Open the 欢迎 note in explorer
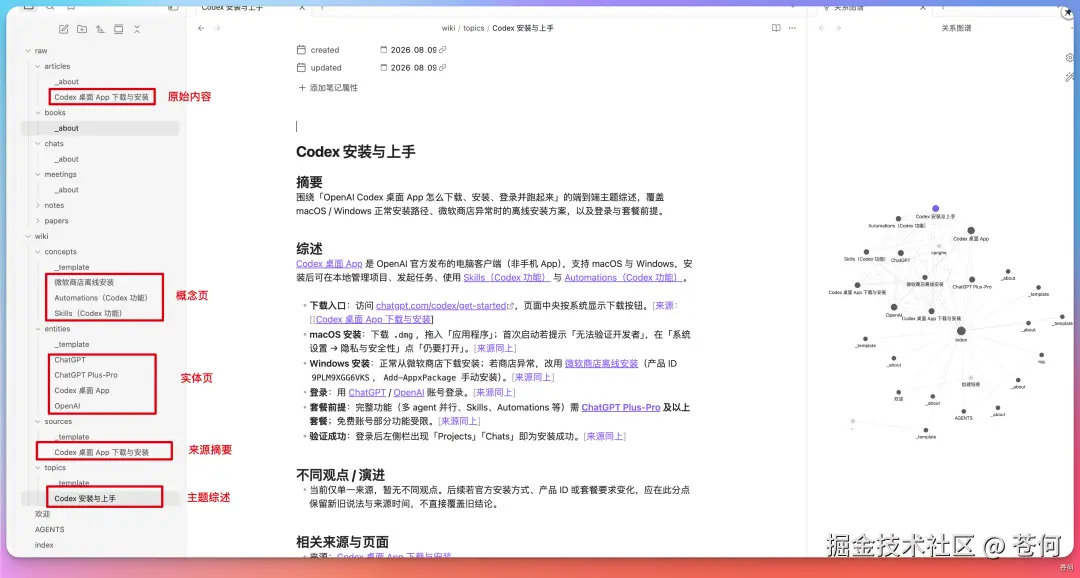The height and width of the screenshot is (578, 1080). (x=43, y=514)
